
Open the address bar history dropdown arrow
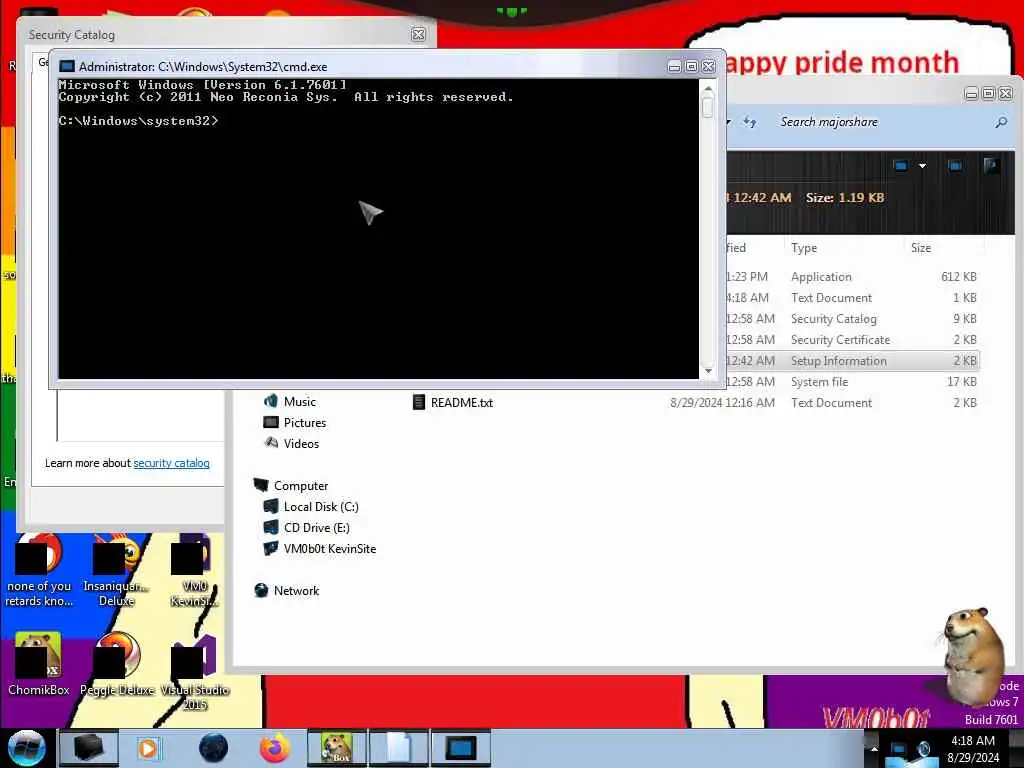coord(728,122)
